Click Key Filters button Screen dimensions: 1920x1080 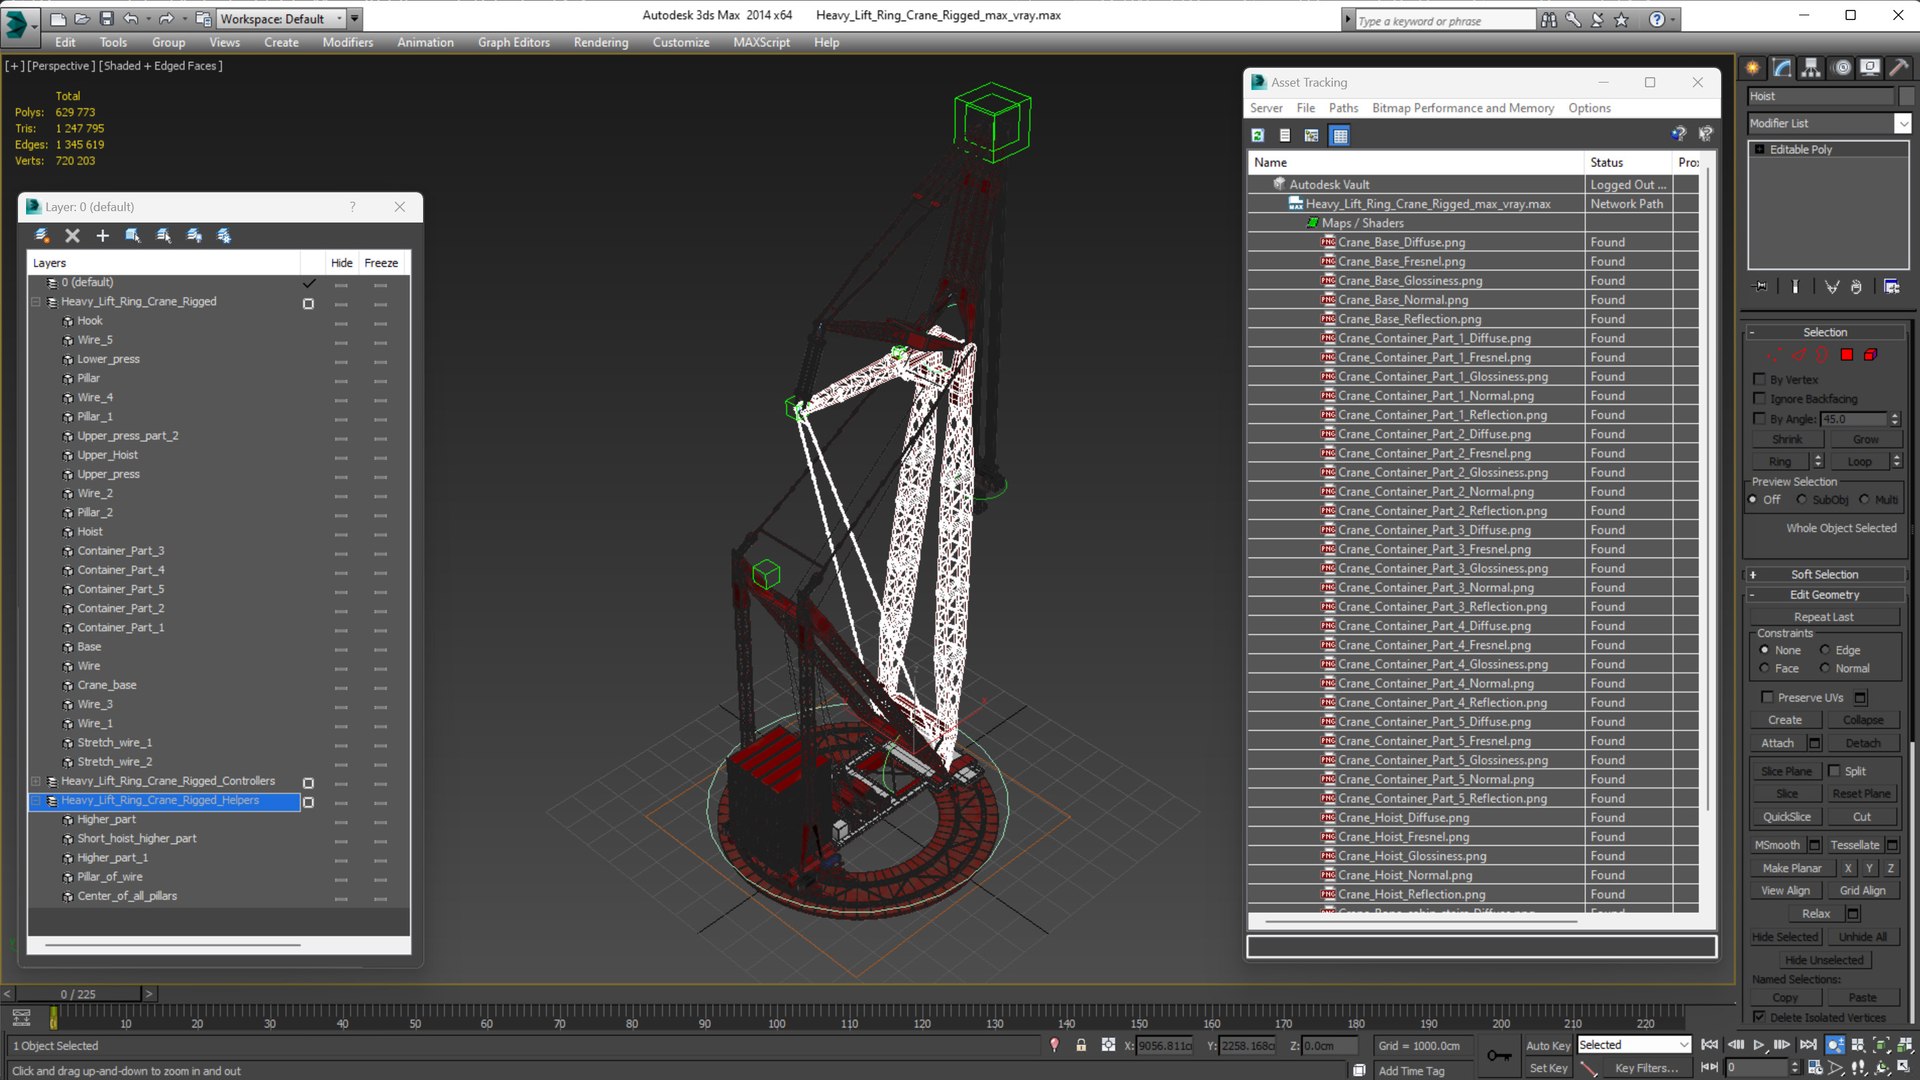1646,1068
